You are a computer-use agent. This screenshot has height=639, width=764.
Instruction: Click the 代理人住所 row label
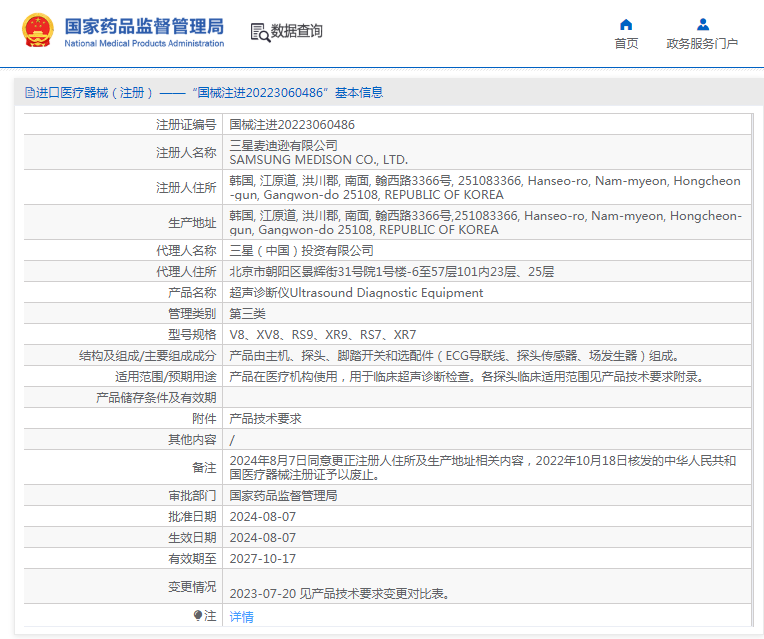(x=186, y=271)
